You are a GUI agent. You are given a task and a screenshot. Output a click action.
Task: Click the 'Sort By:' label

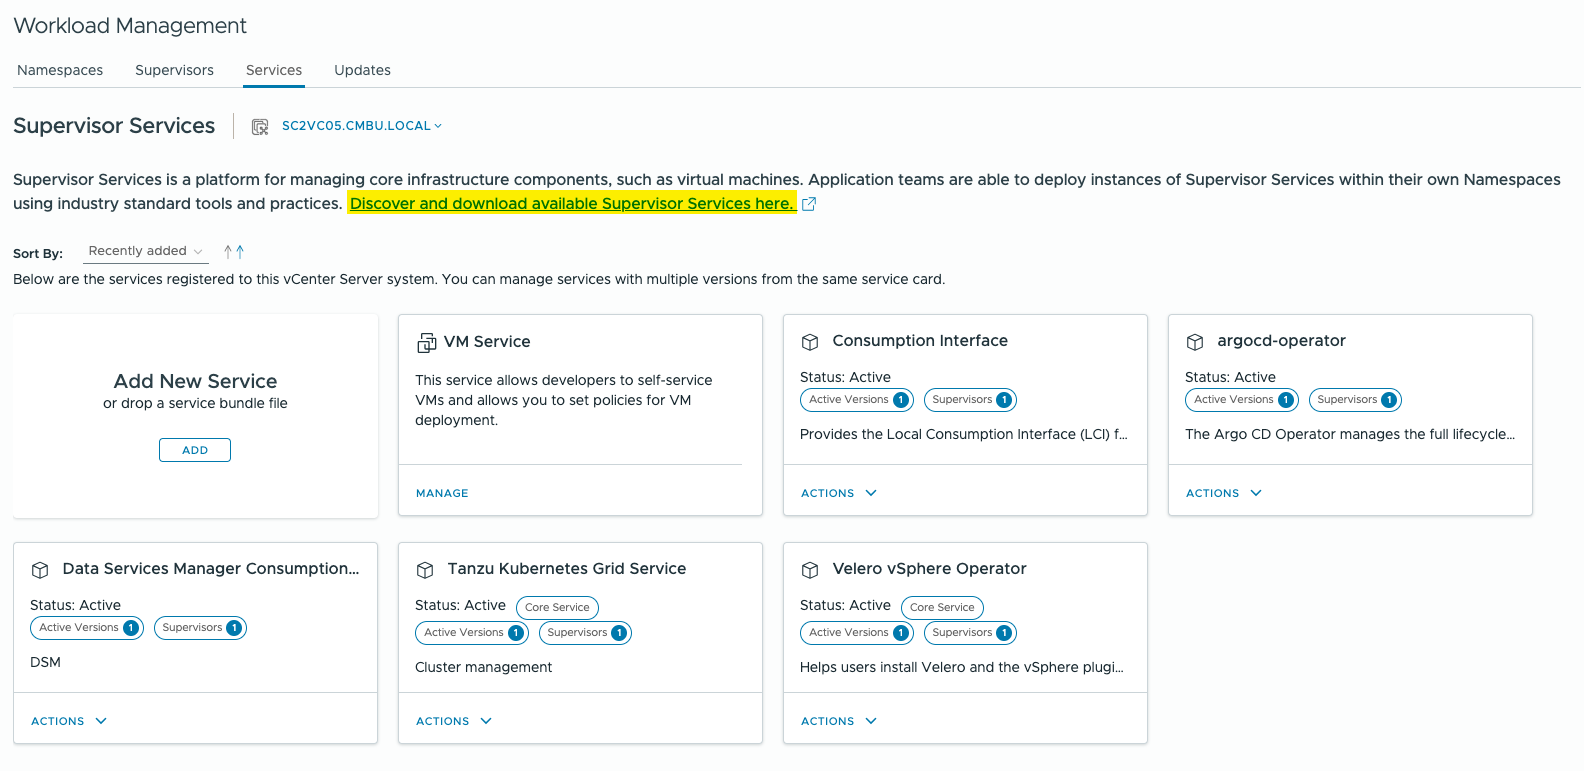coord(38,254)
